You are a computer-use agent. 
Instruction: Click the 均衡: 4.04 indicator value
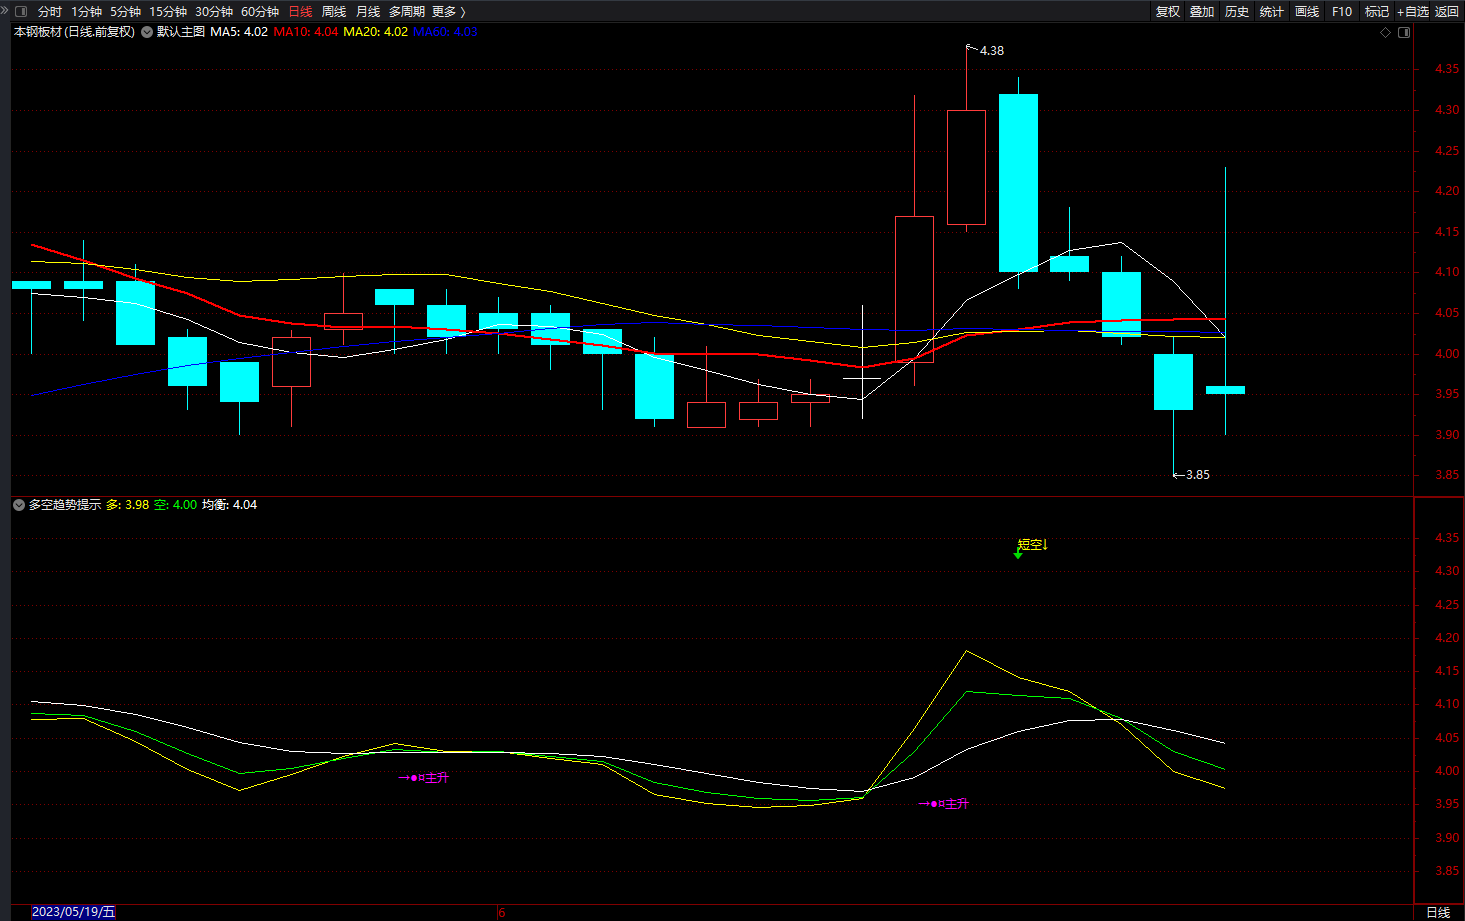[x=230, y=505]
